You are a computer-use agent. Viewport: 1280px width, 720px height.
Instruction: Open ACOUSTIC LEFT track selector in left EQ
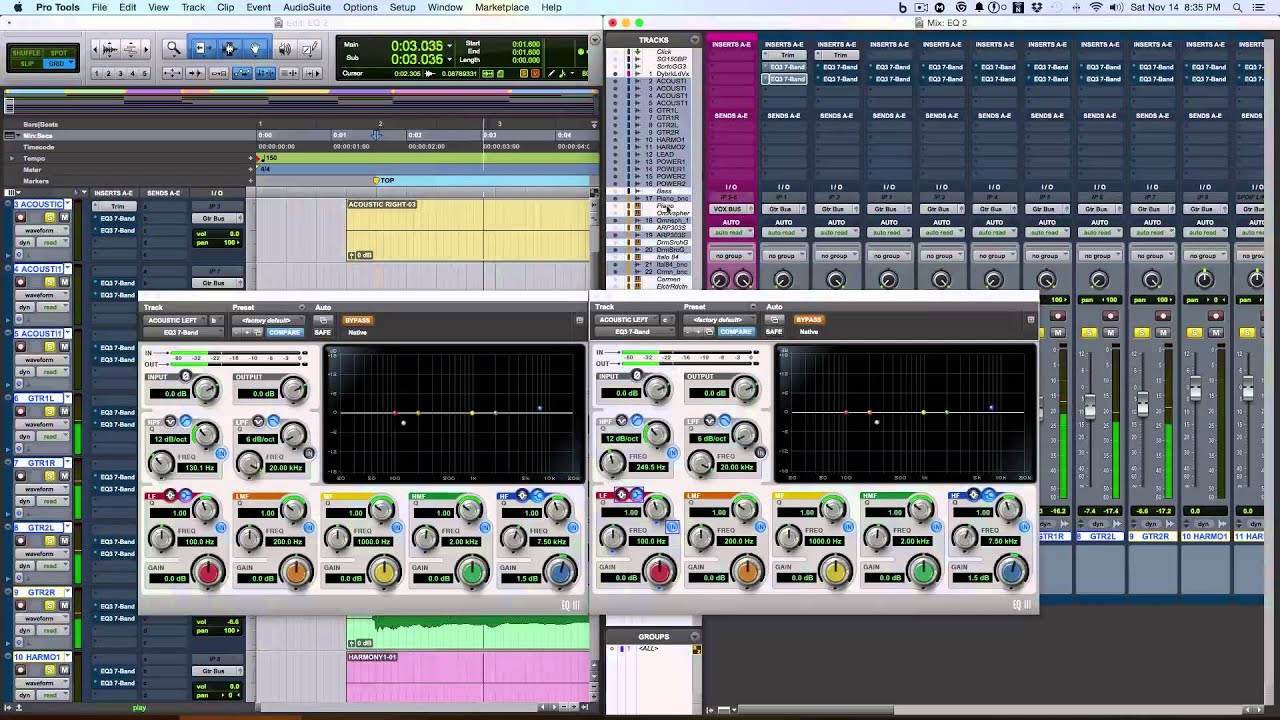(176, 320)
